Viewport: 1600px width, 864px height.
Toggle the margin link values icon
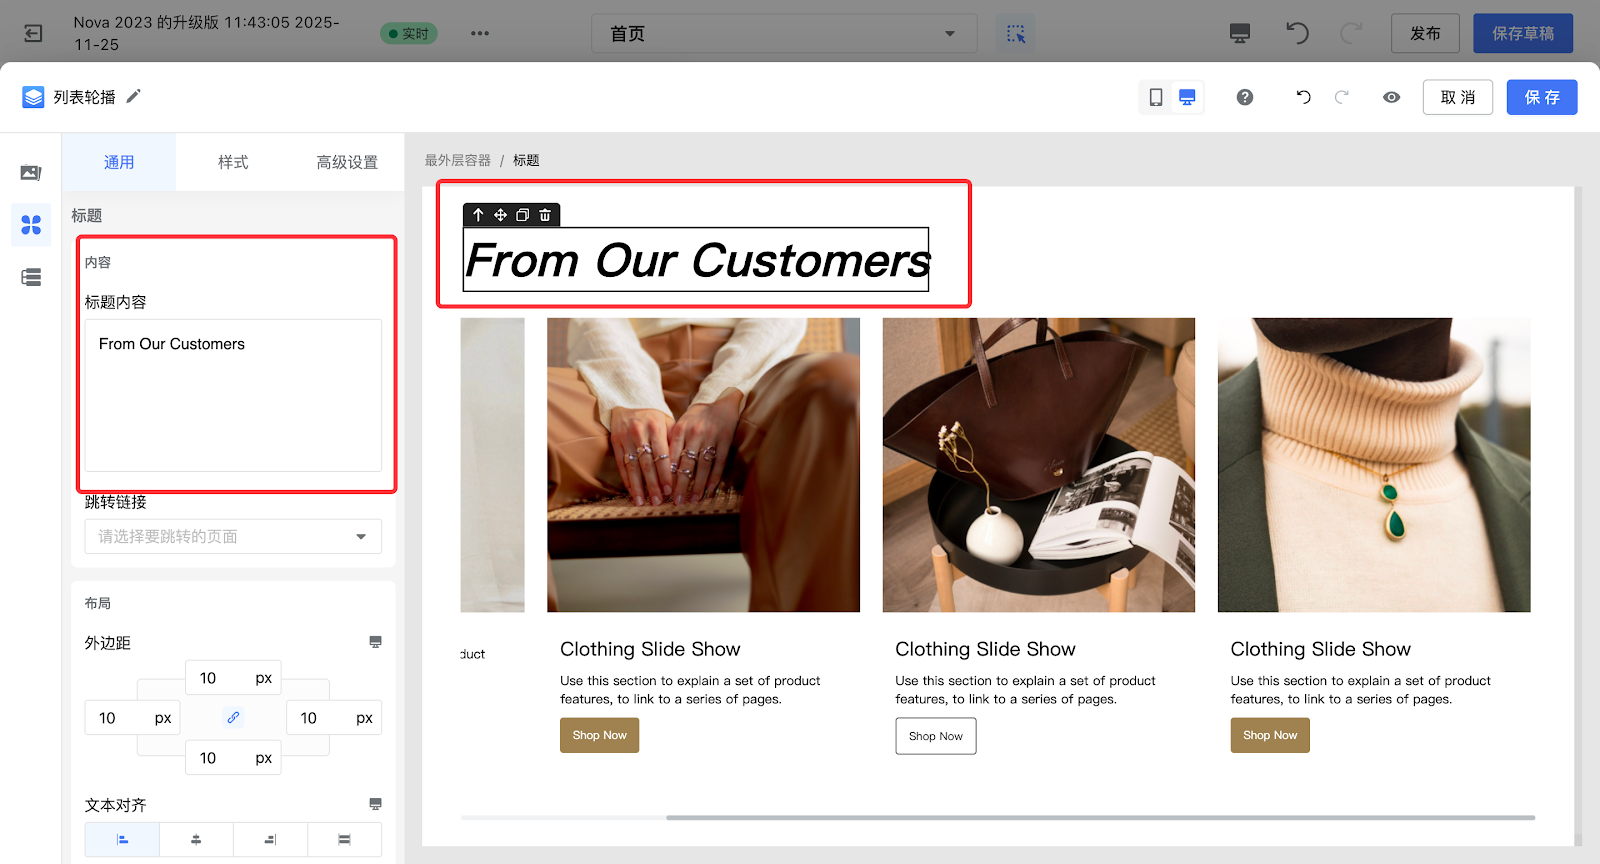click(x=233, y=717)
